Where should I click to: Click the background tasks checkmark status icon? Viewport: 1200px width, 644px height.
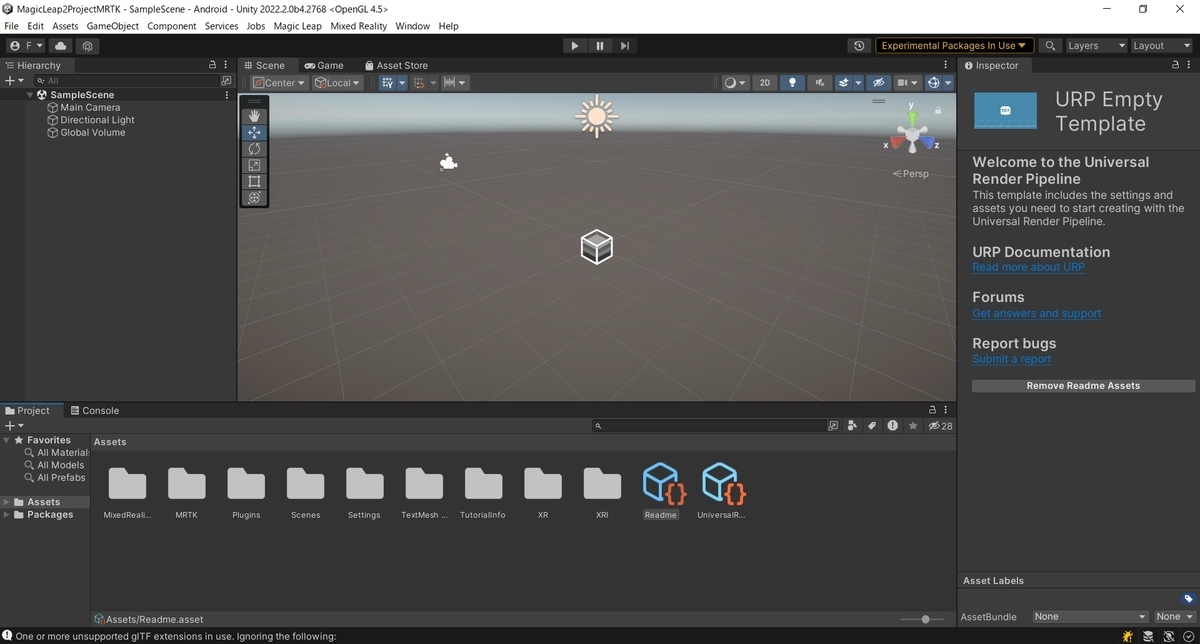point(1188,636)
